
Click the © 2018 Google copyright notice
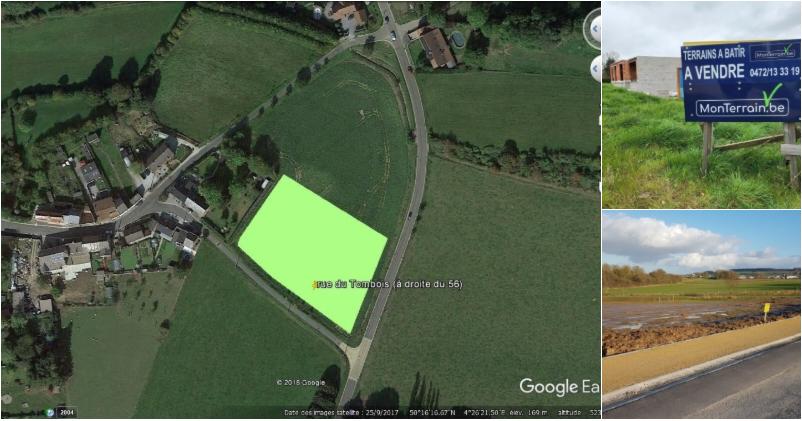(x=301, y=382)
